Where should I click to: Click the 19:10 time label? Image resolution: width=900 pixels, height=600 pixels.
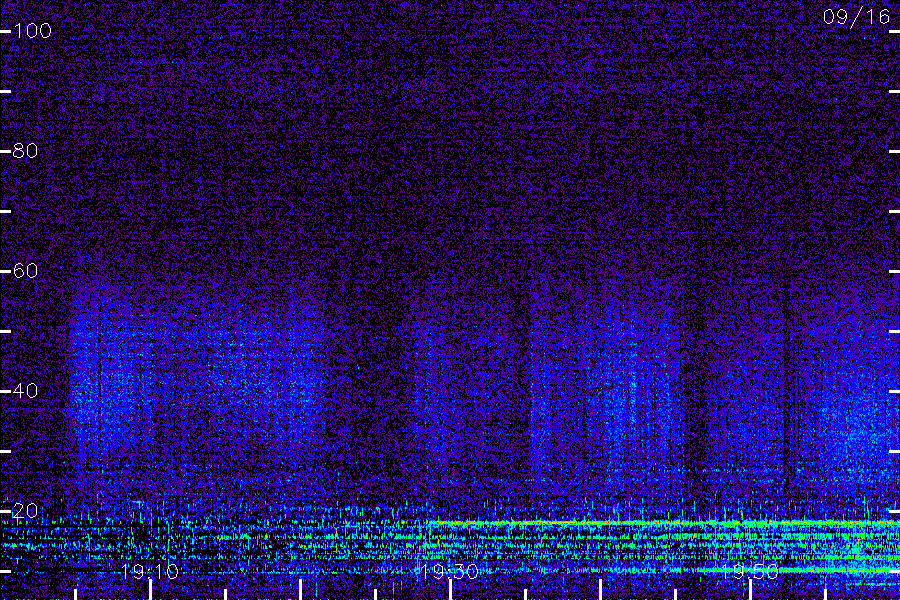[x=150, y=571]
